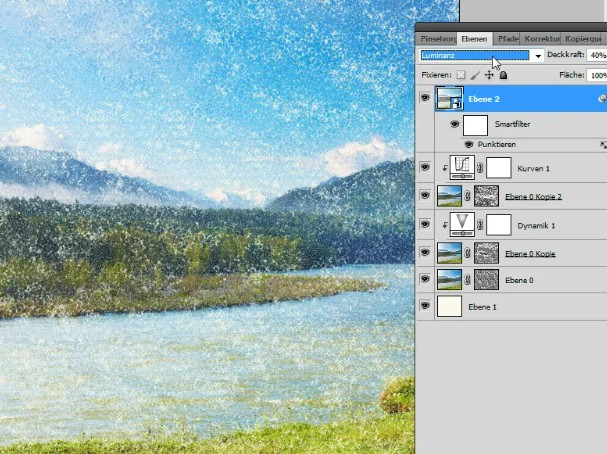
Task: Click the Ebene 1 color fill thumbnail
Action: (449, 306)
